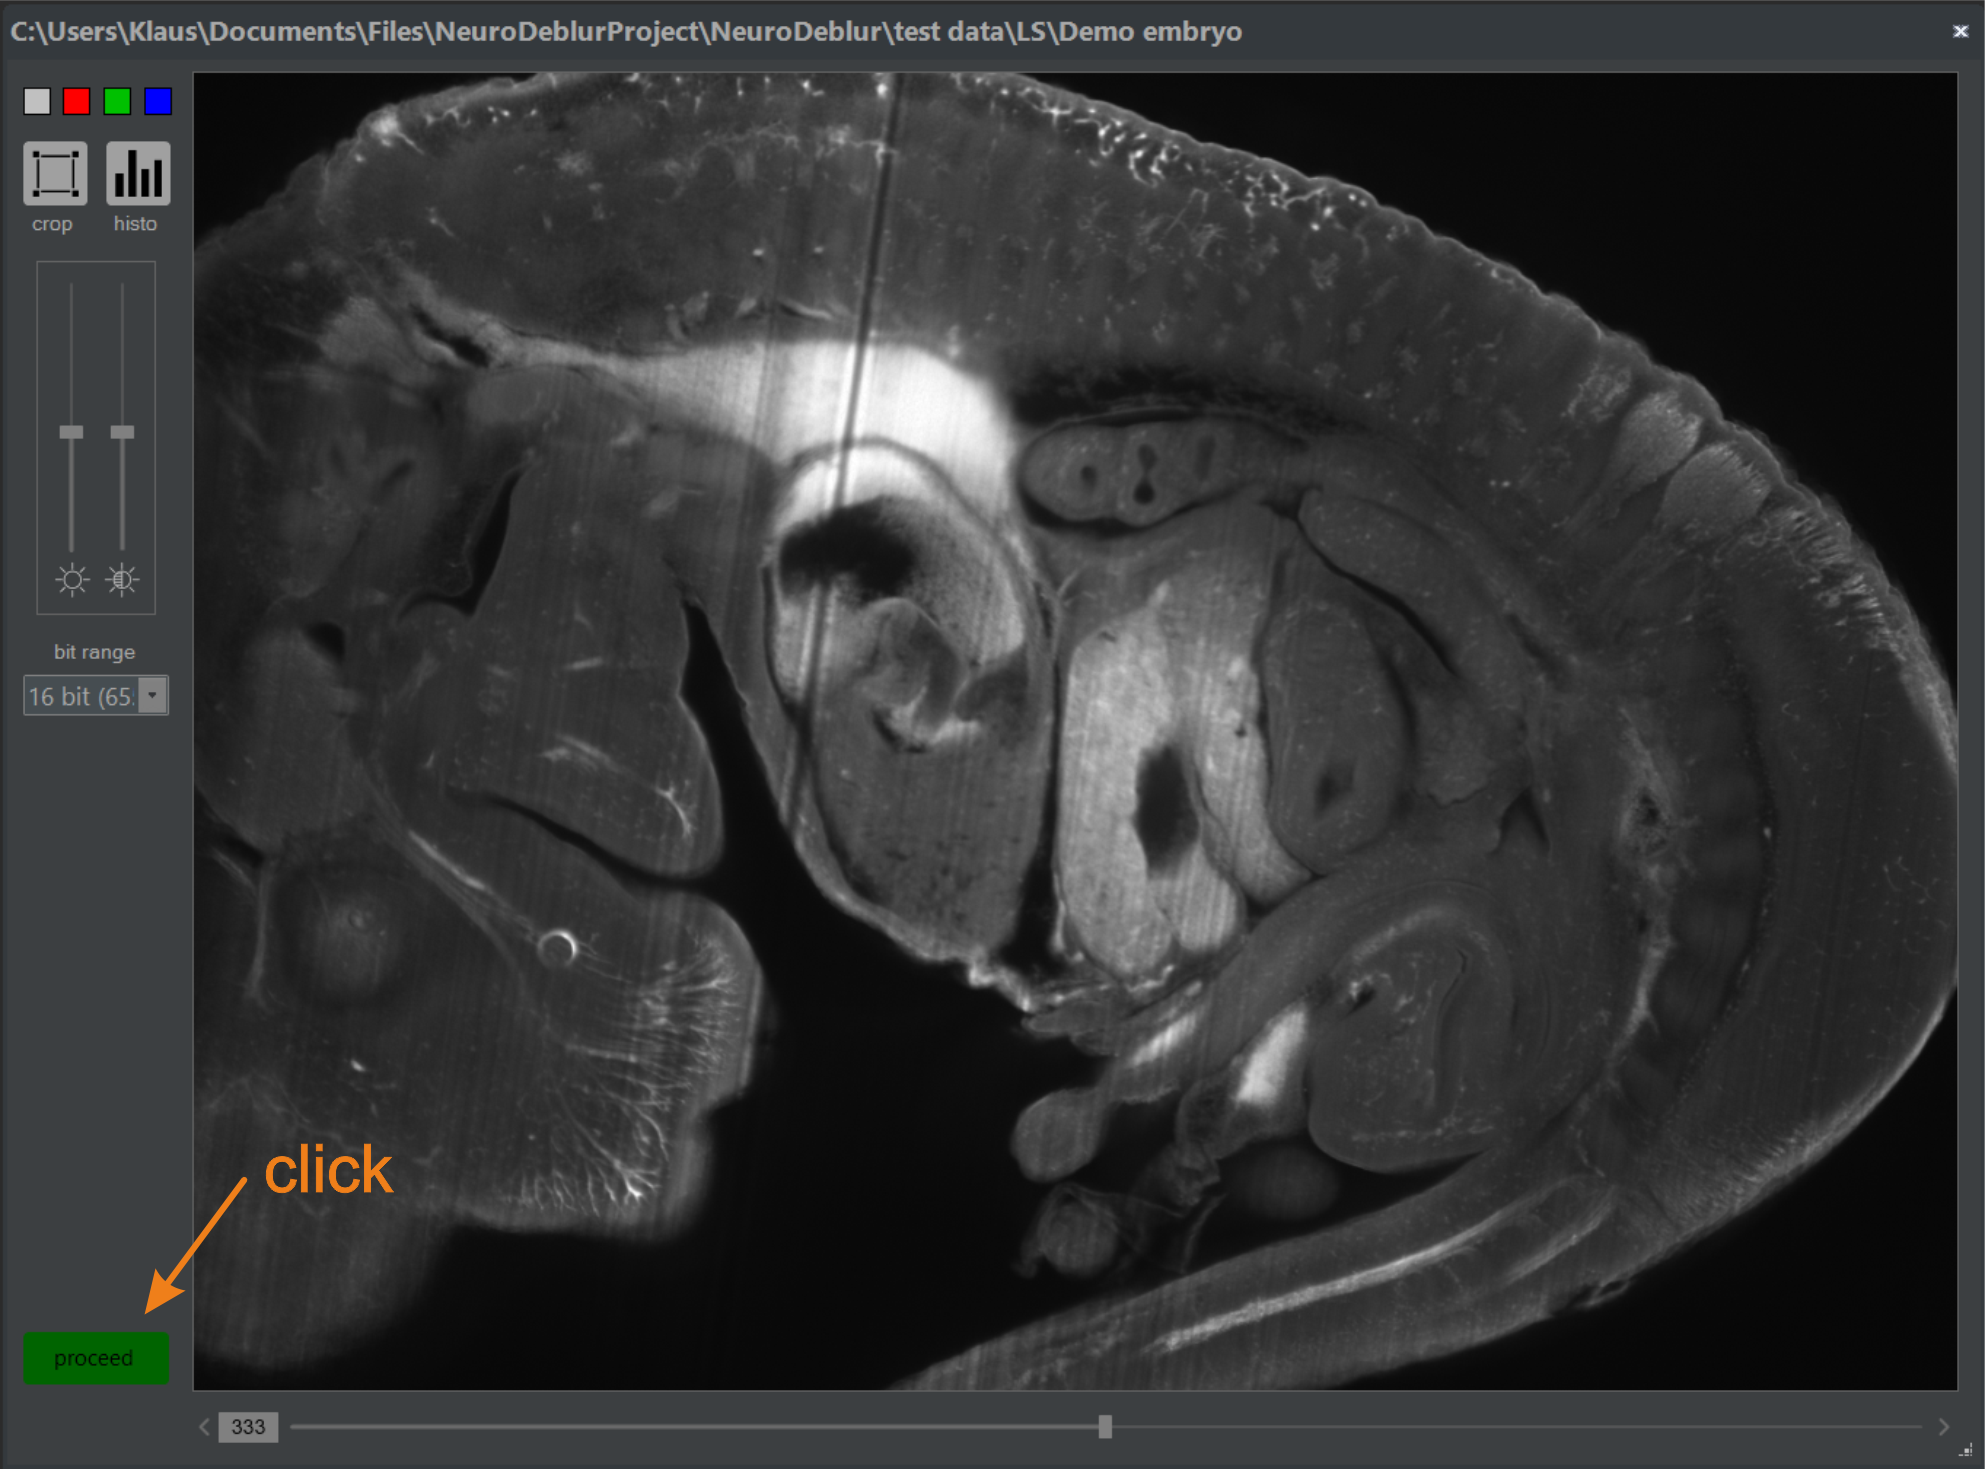Viewport: 1985px width, 1469px height.
Task: Choose the blue channel color swatch
Action: (158, 101)
